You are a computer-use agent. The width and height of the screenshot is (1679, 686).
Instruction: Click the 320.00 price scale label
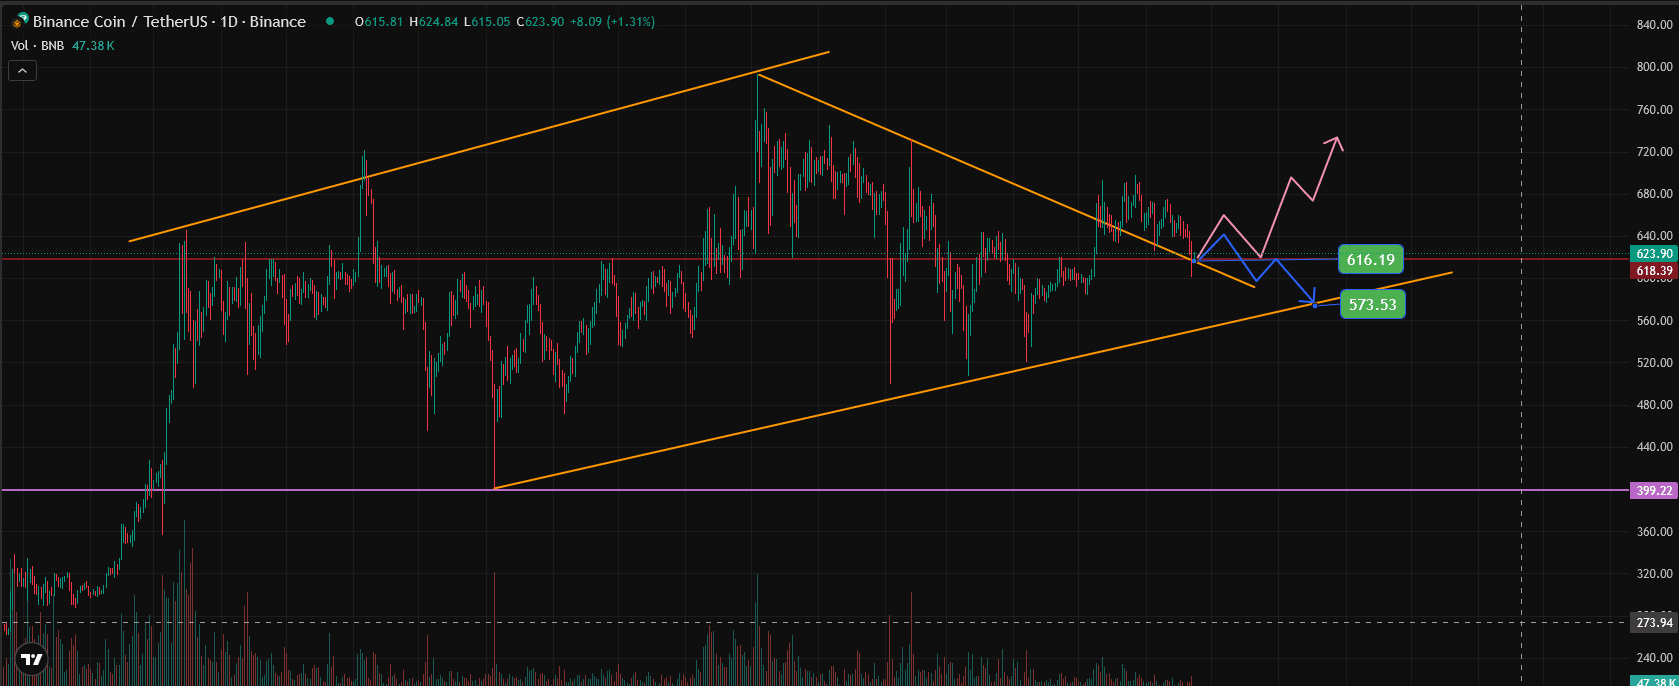pos(1654,574)
